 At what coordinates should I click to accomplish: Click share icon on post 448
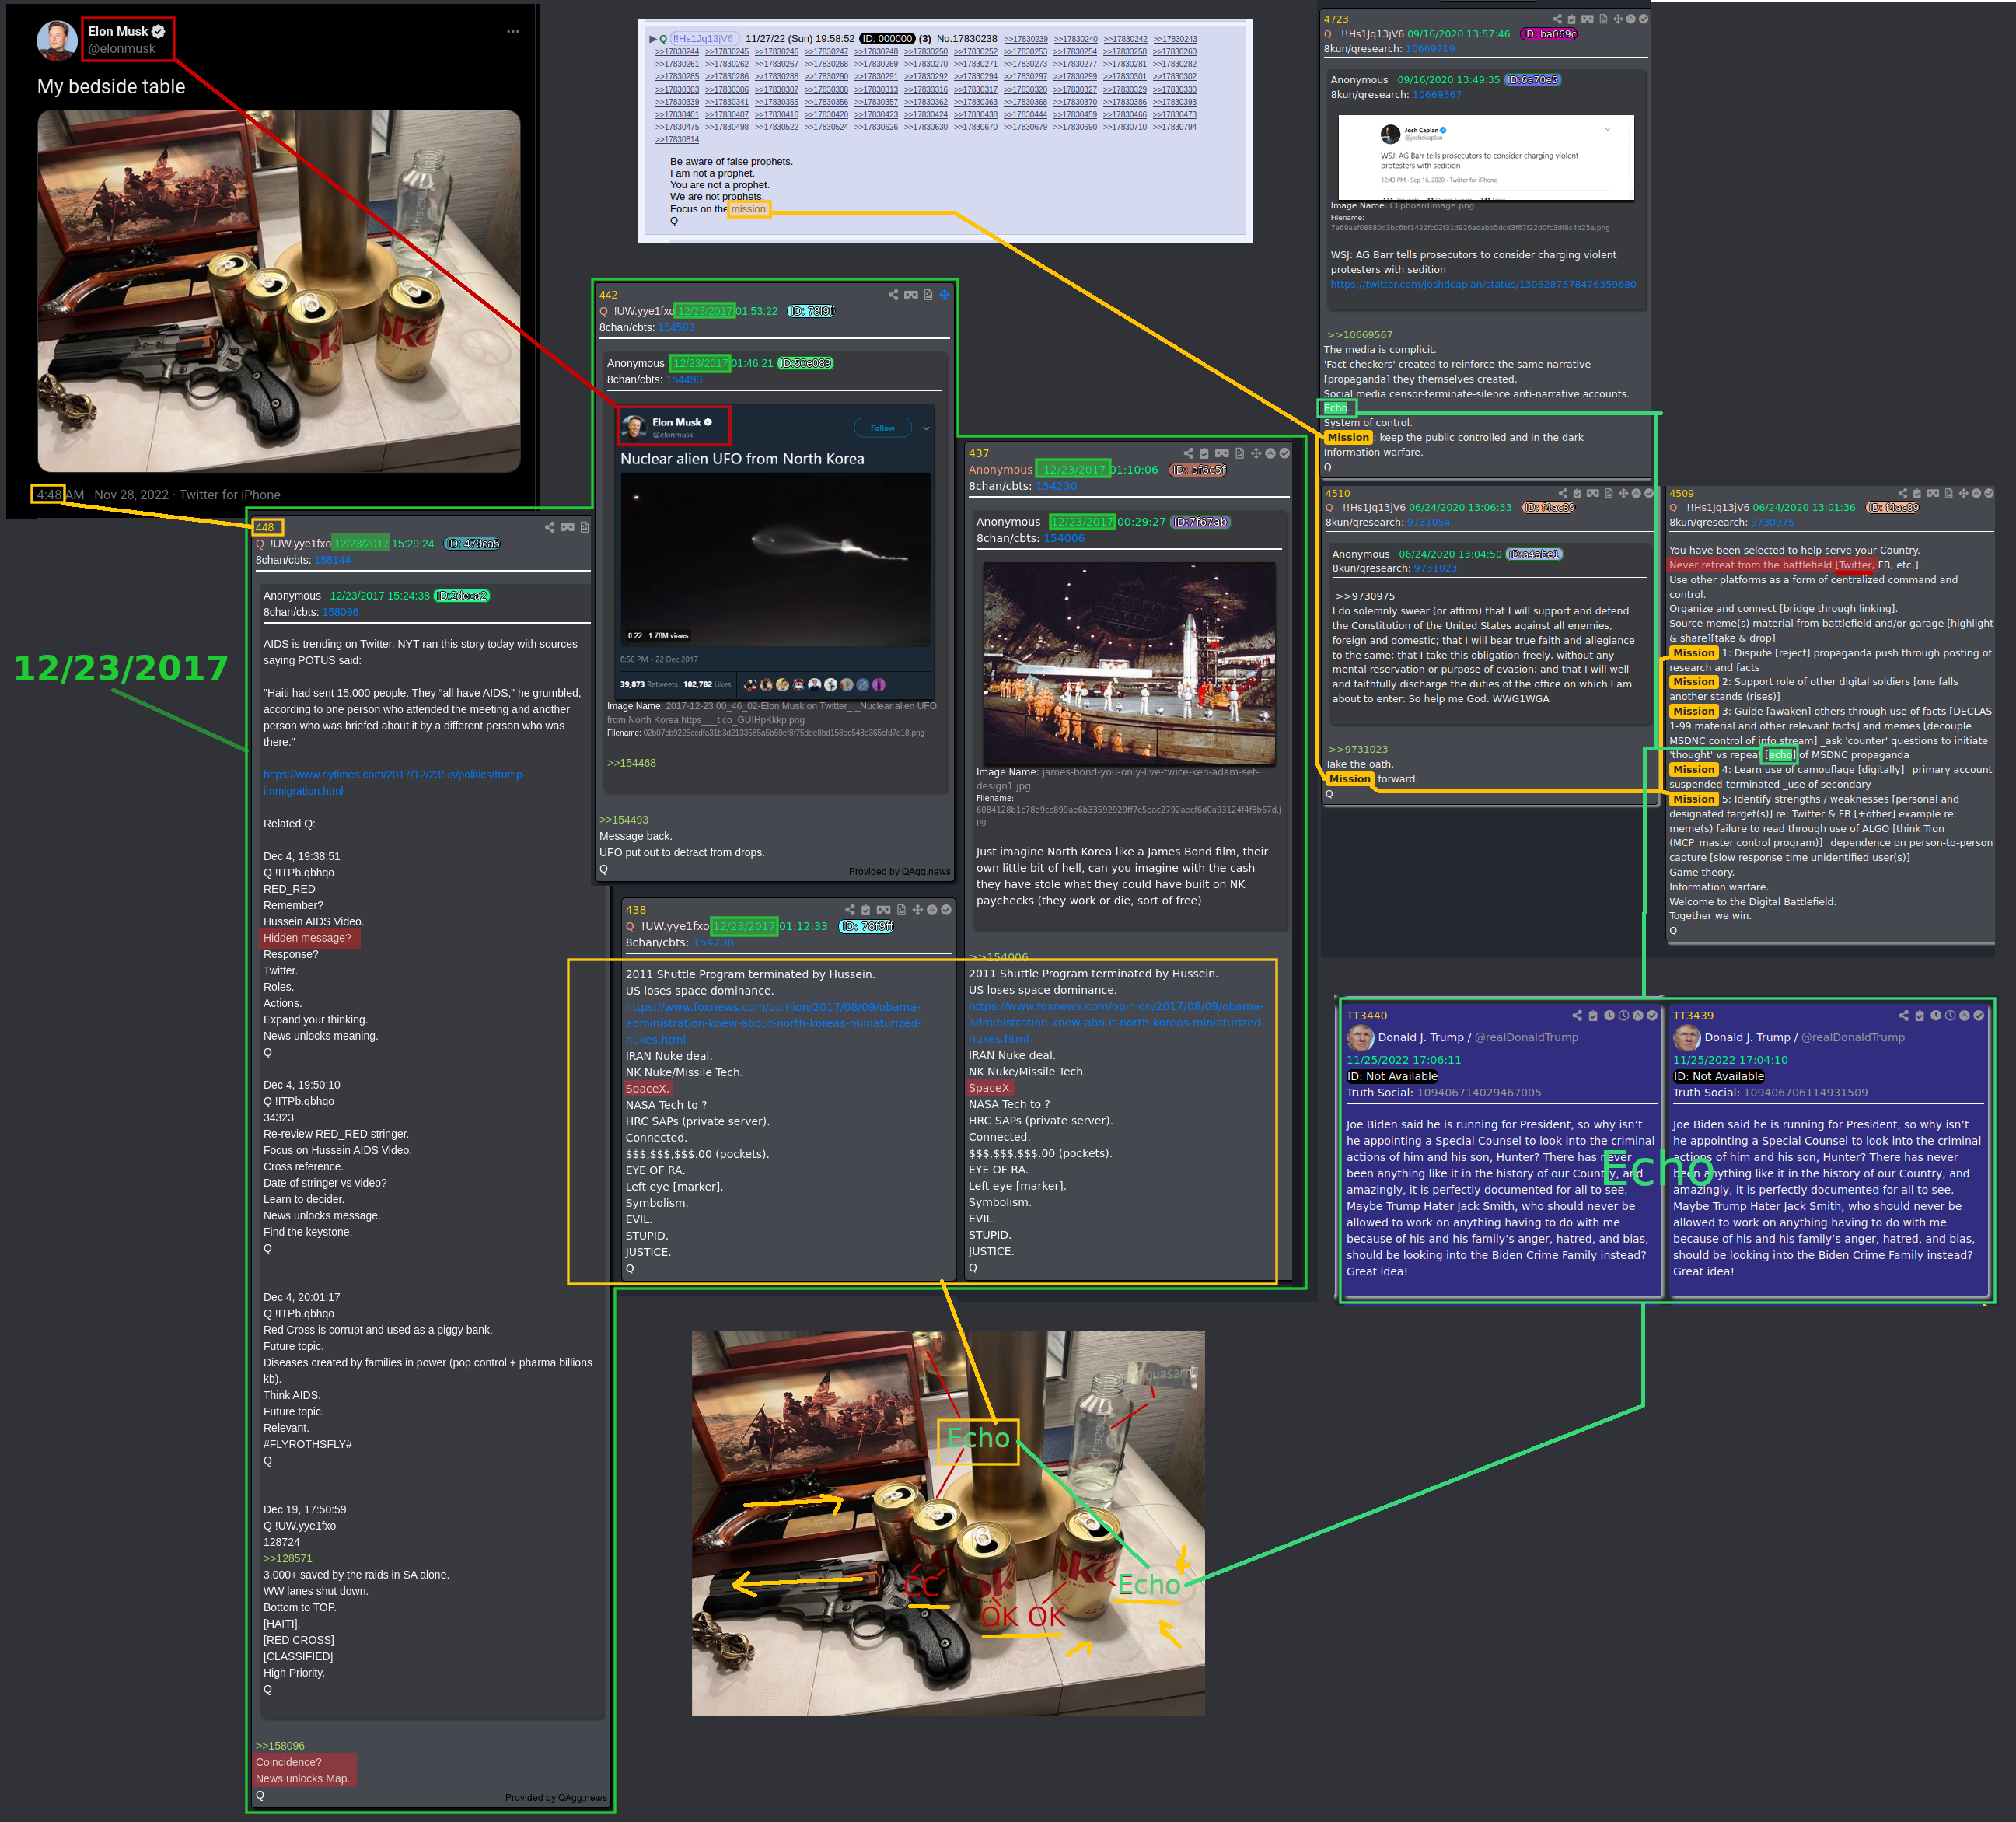point(549,527)
